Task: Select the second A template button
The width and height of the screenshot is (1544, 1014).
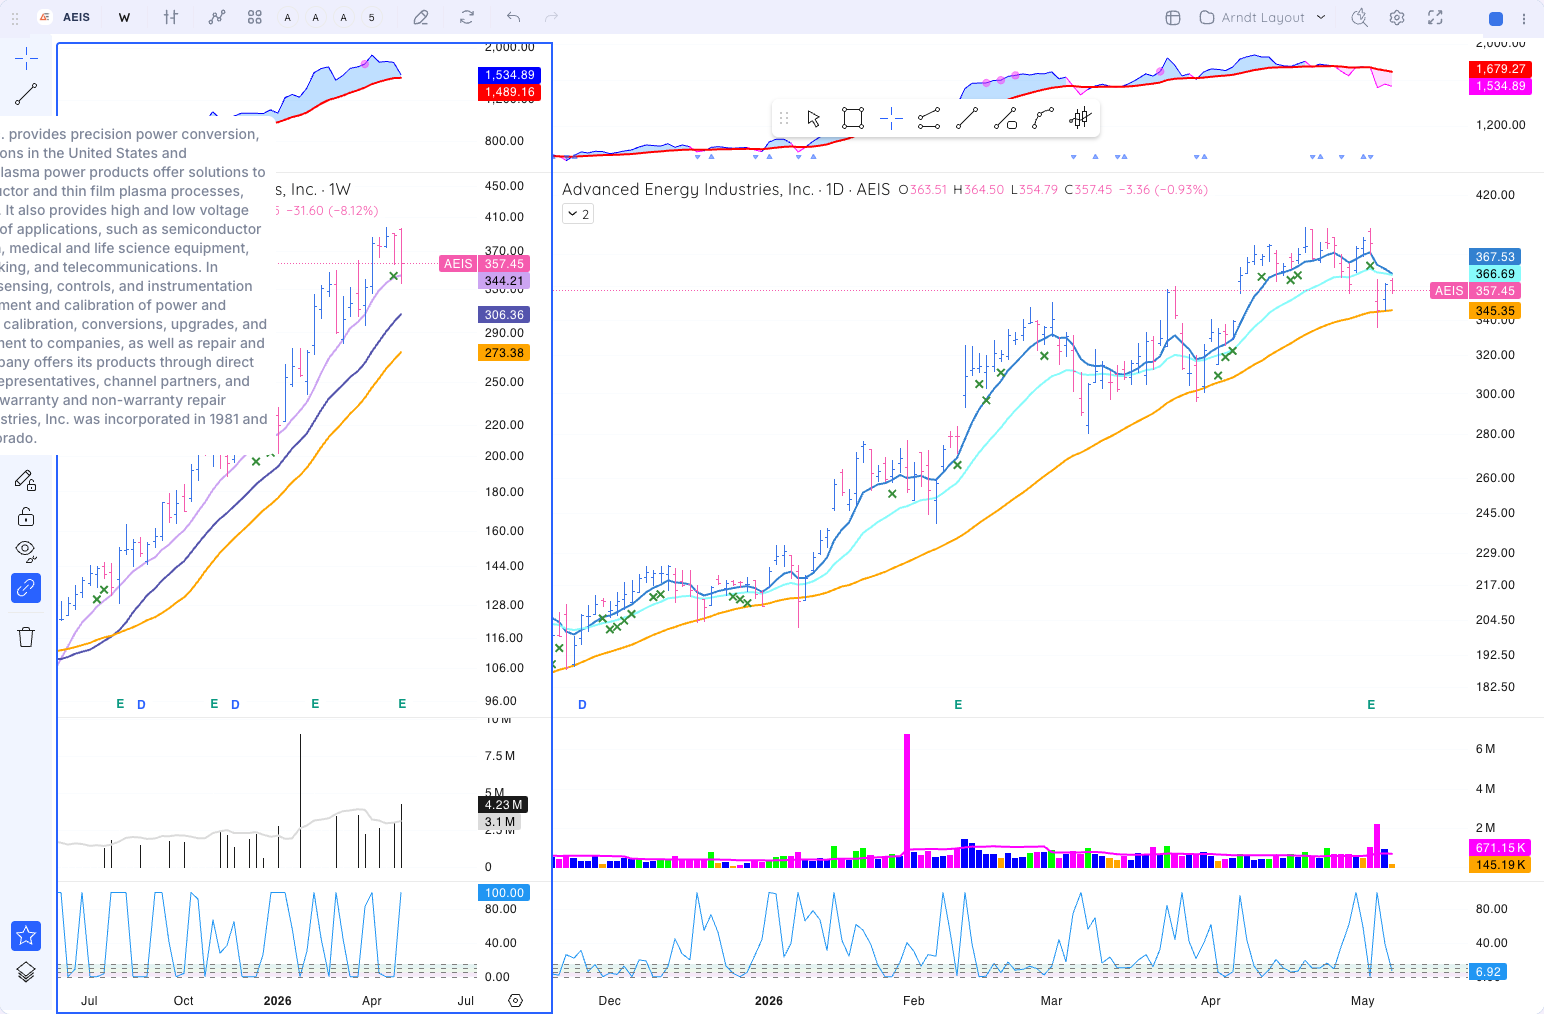Action: (x=316, y=17)
